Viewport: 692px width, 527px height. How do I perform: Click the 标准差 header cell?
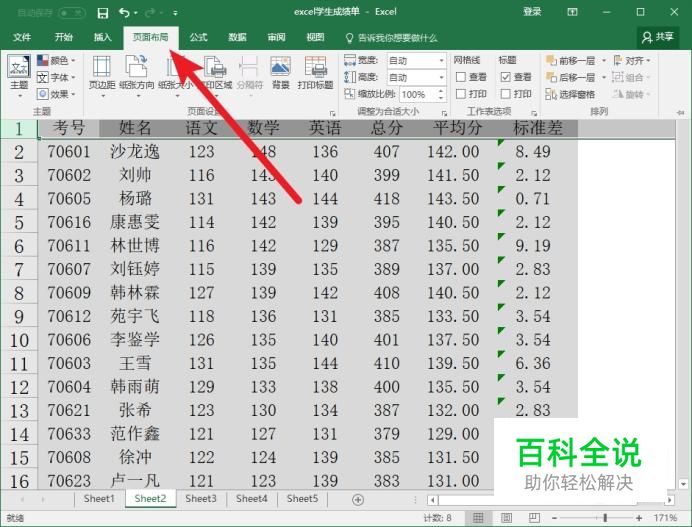tap(538, 128)
